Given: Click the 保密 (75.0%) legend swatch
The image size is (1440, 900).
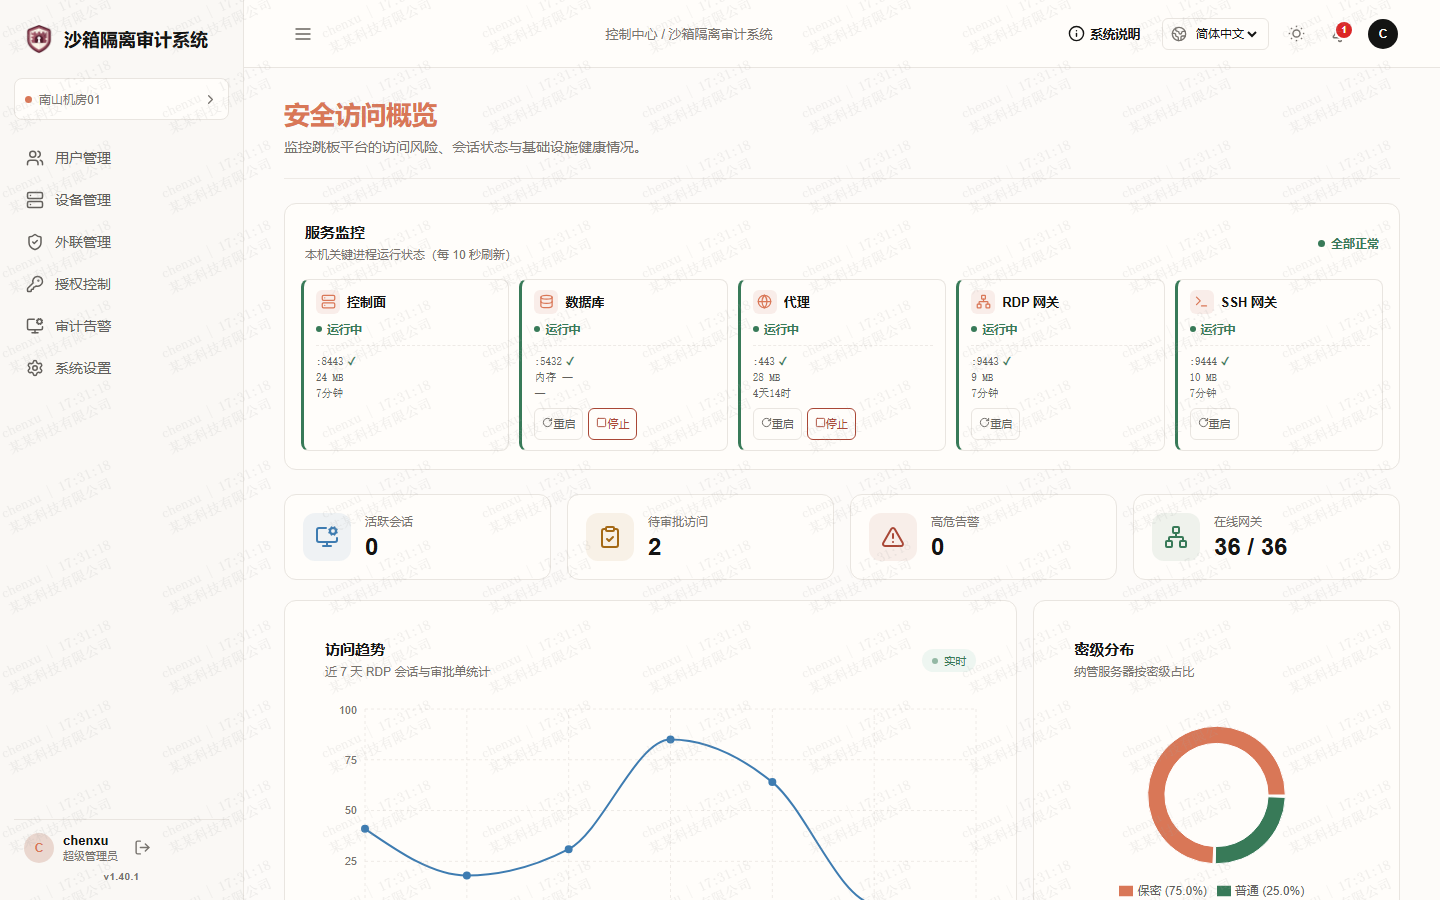Looking at the screenshot, I should (x=1126, y=891).
